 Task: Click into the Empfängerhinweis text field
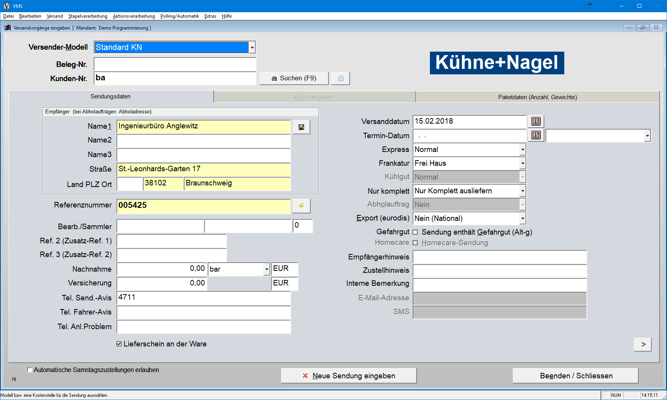pyautogui.click(x=499, y=258)
